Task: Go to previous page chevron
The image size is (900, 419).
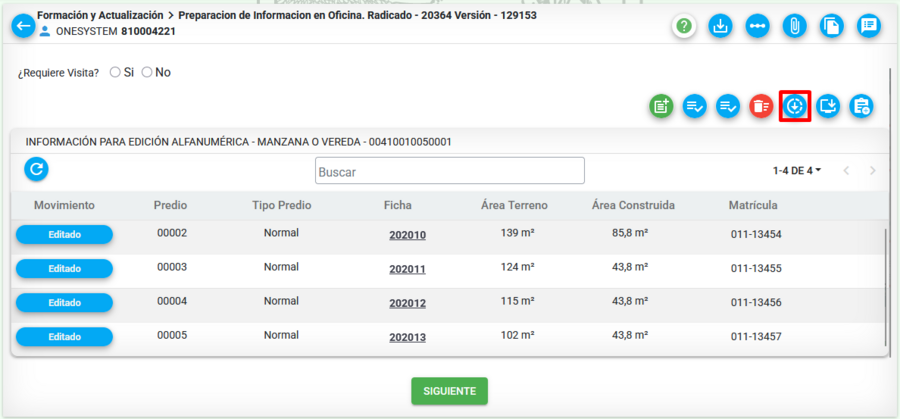Action: (x=846, y=170)
